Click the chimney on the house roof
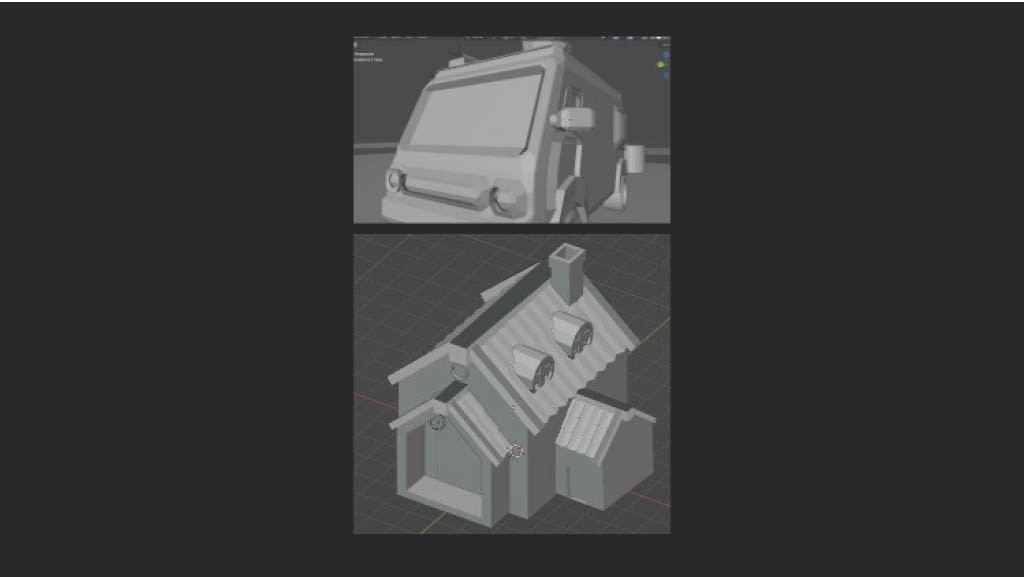 point(567,273)
